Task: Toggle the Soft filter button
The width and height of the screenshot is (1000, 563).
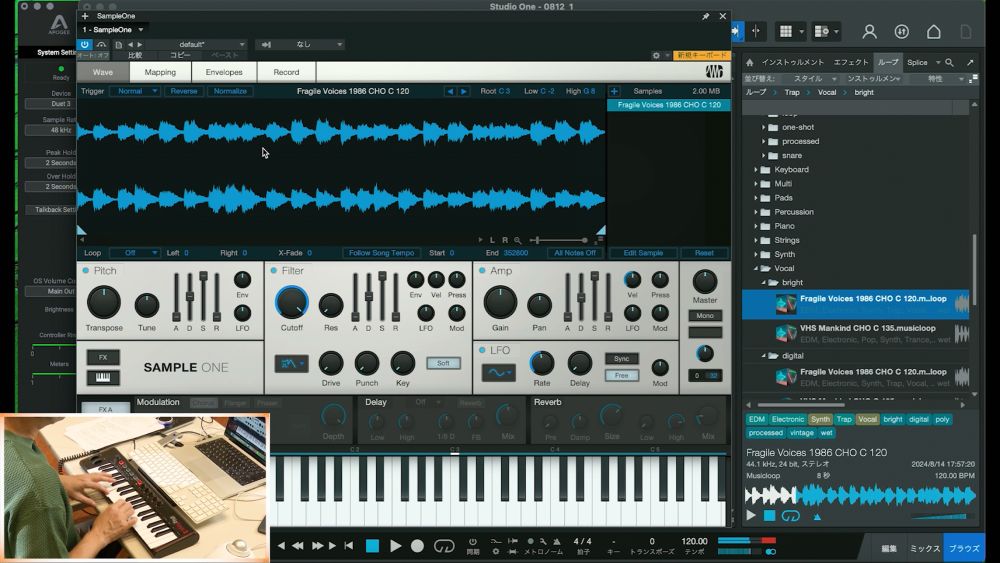Action: point(443,363)
